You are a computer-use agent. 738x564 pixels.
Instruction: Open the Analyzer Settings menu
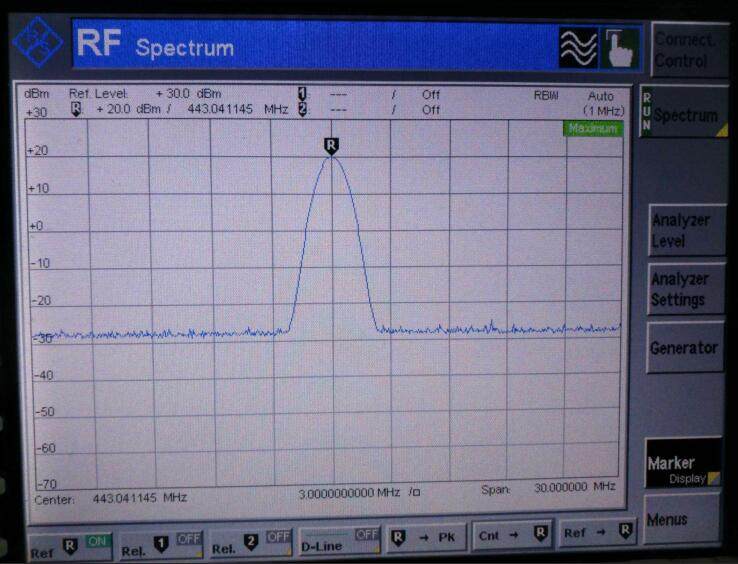[x=686, y=289]
